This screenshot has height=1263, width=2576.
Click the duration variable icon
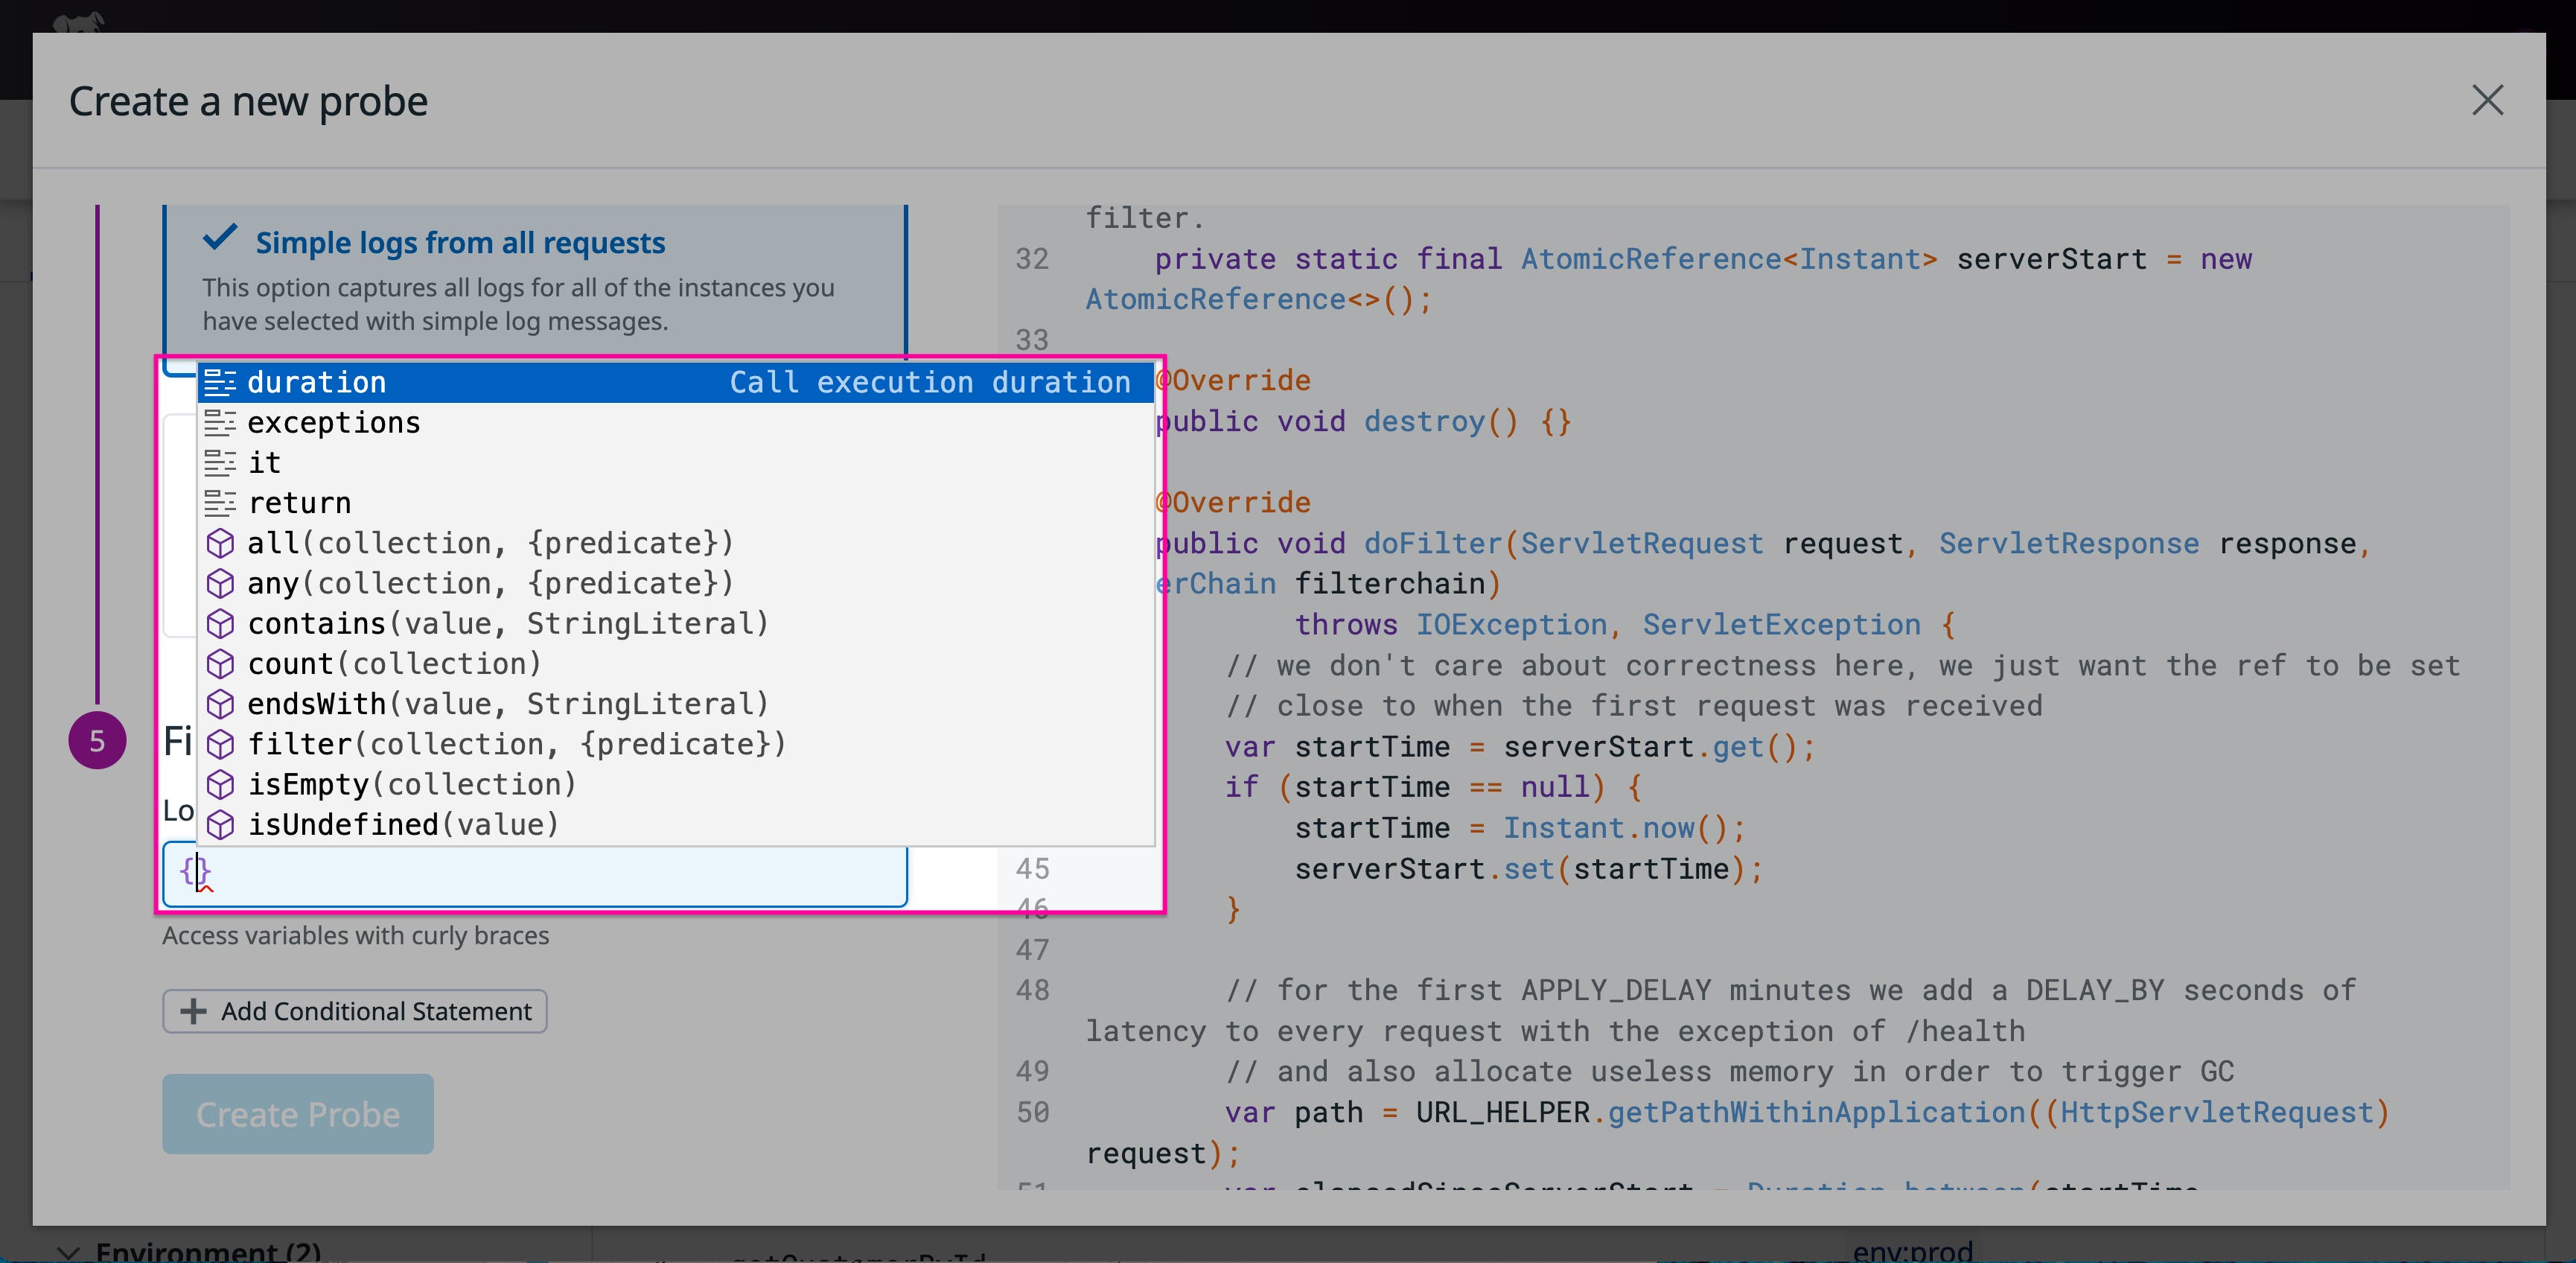pos(220,382)
